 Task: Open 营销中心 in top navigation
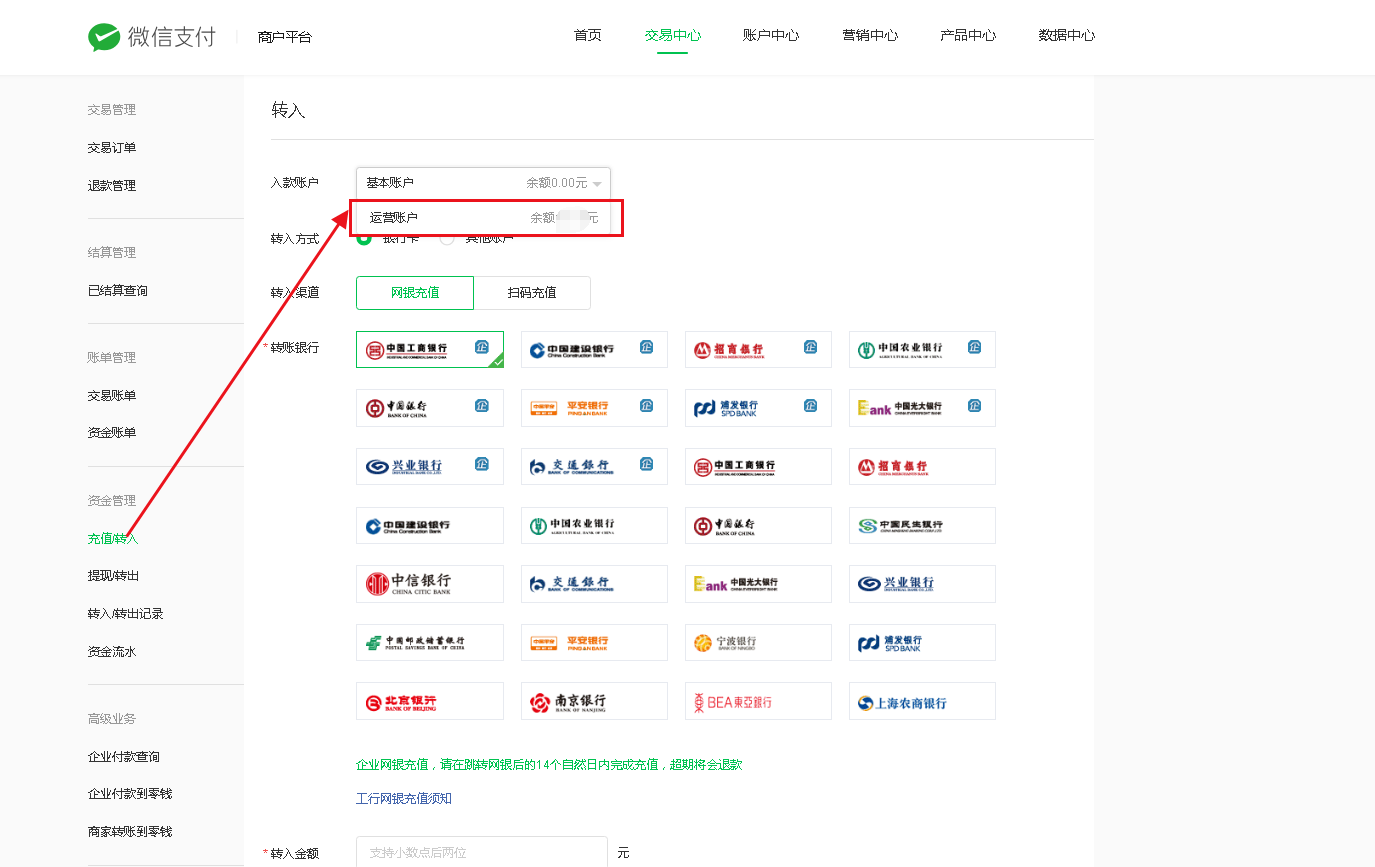pos(870,36)
